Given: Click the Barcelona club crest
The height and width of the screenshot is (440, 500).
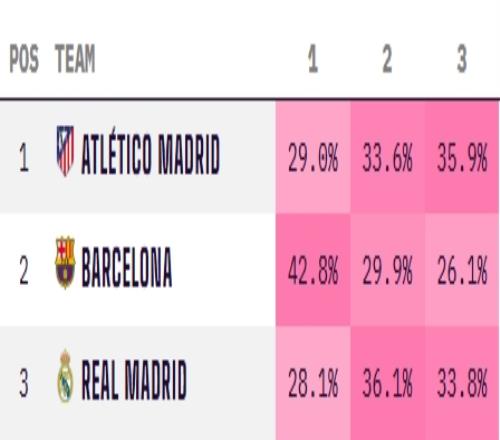Looking at the screenshot, I should point(65,263).
